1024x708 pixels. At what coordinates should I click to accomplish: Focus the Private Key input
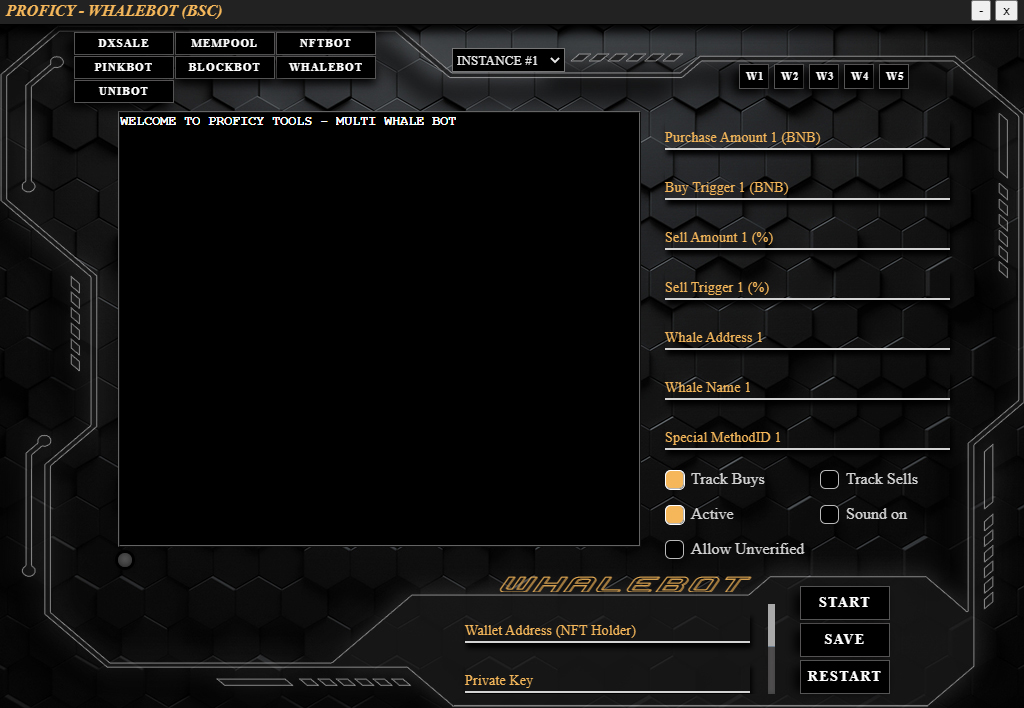pyautogui.click(x=607, y=681)
